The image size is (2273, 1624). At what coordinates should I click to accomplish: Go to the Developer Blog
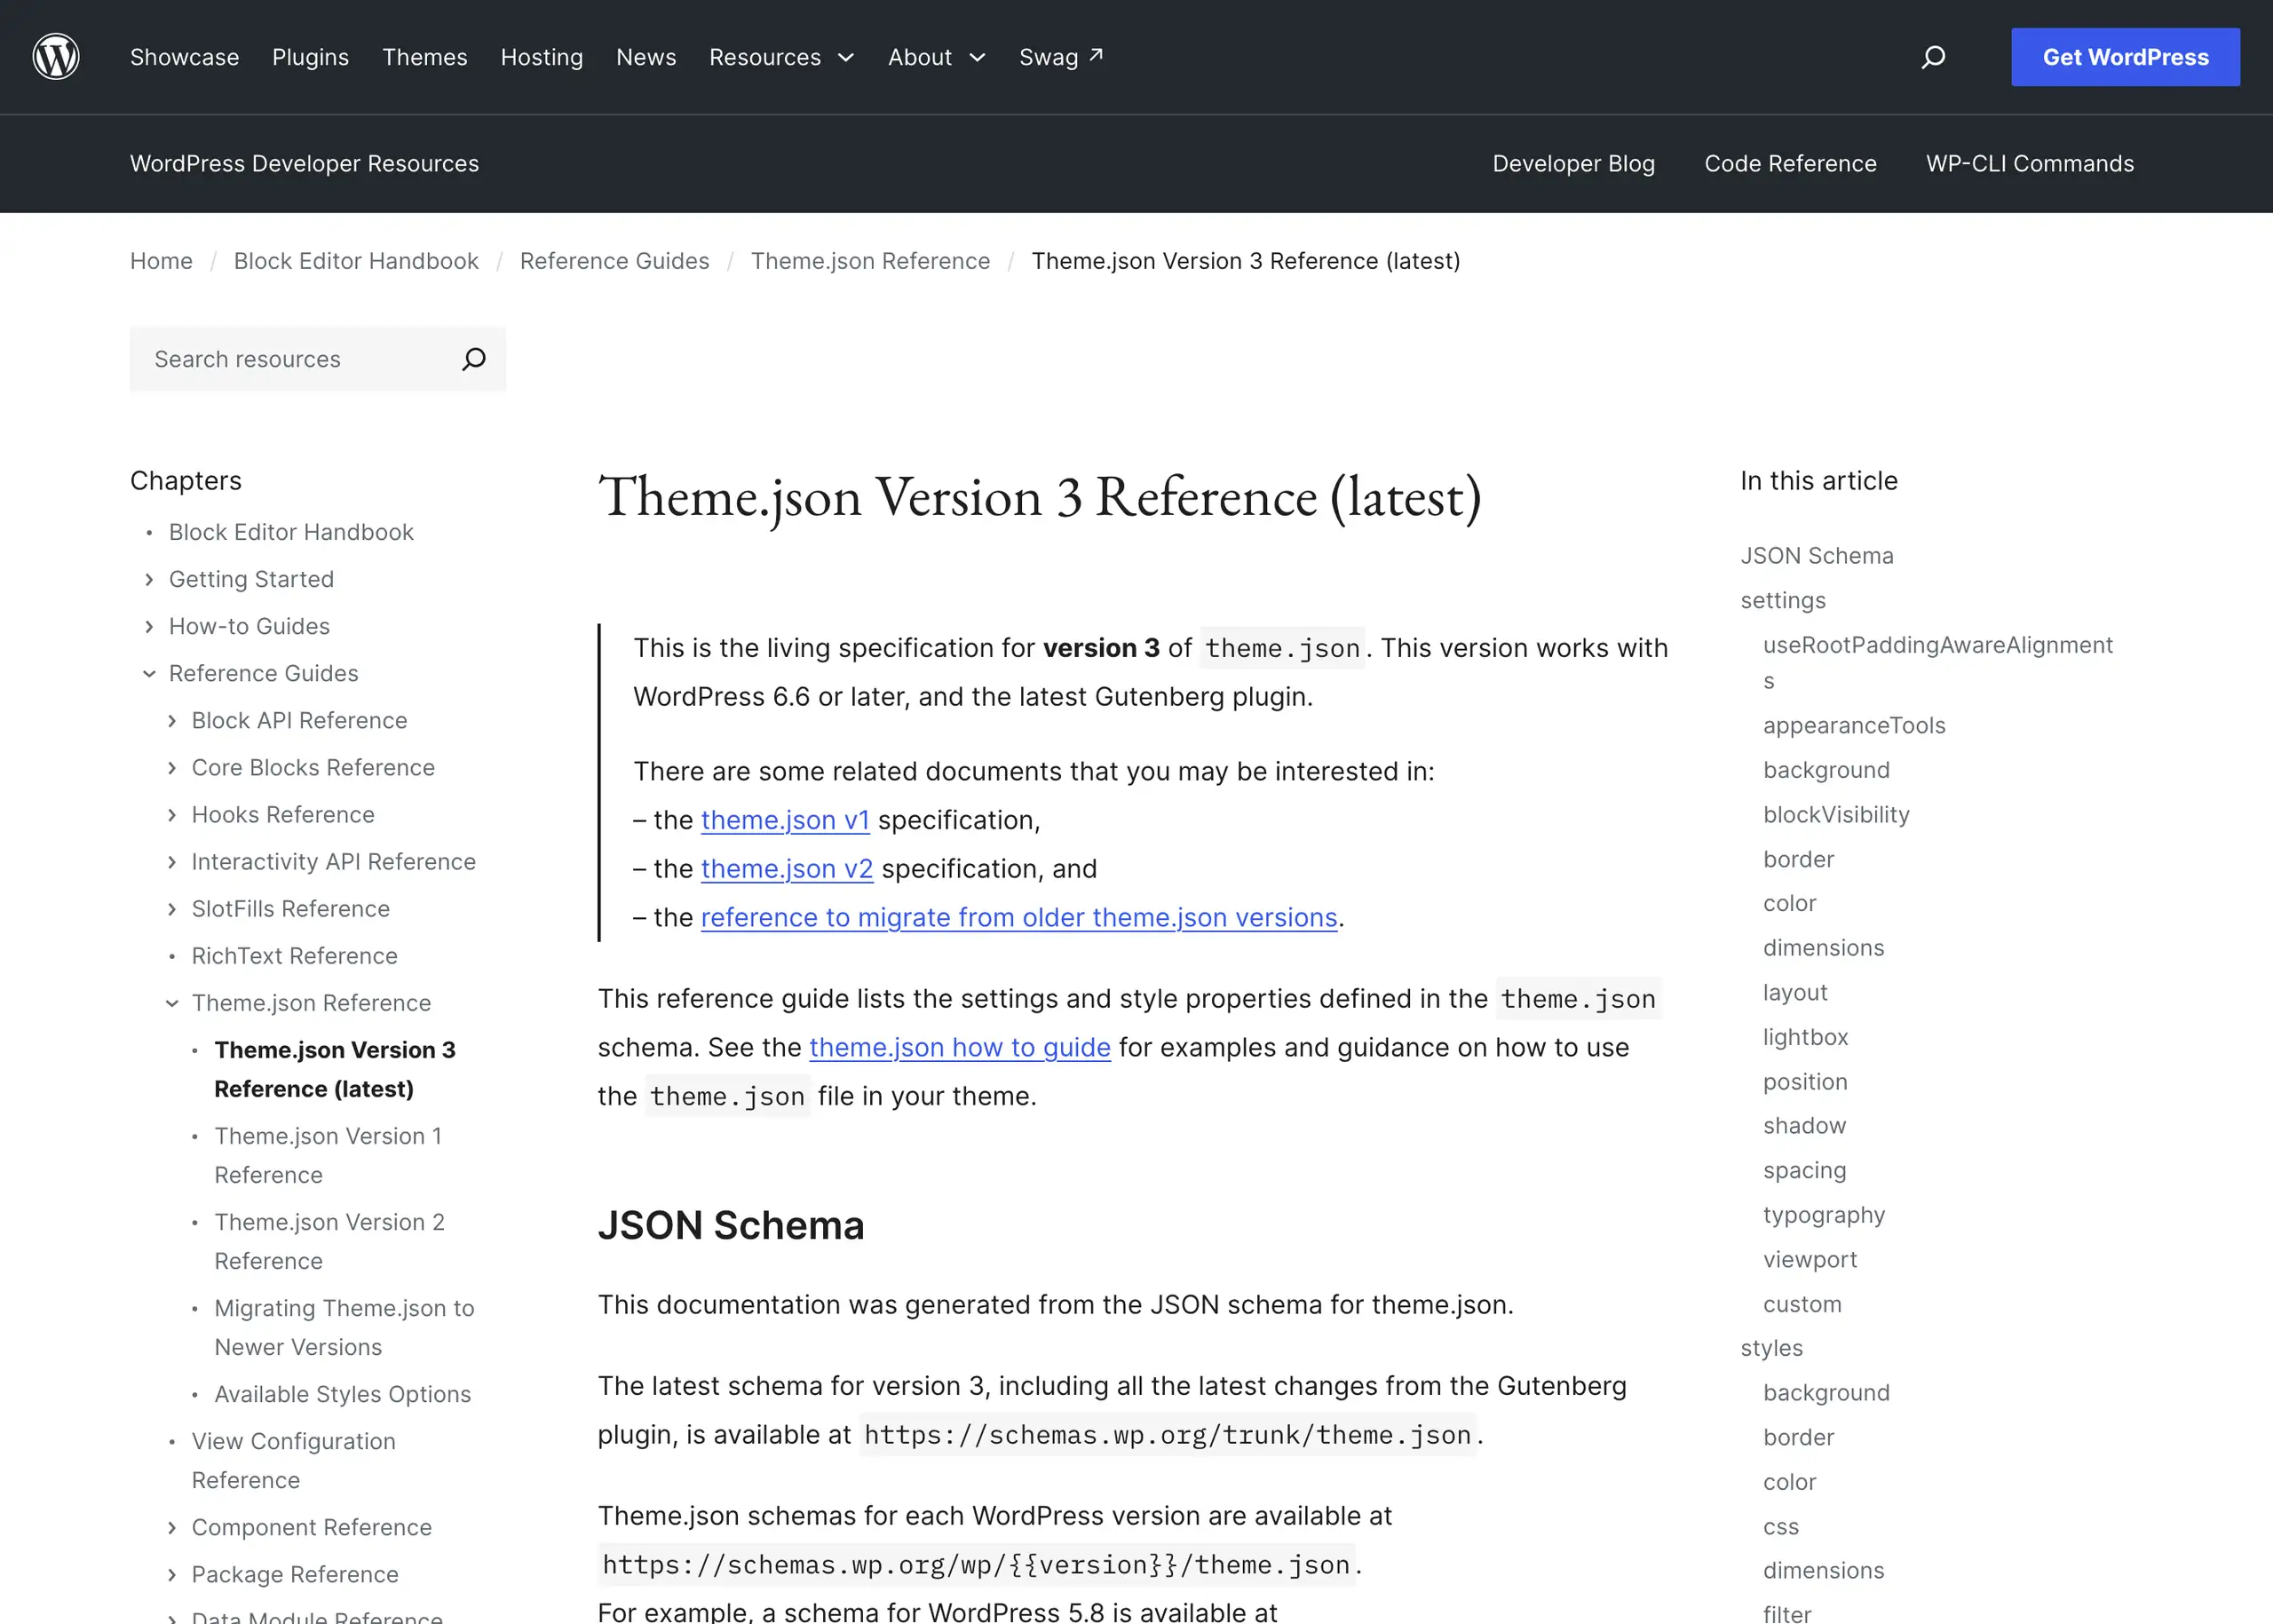[1573, 163]
